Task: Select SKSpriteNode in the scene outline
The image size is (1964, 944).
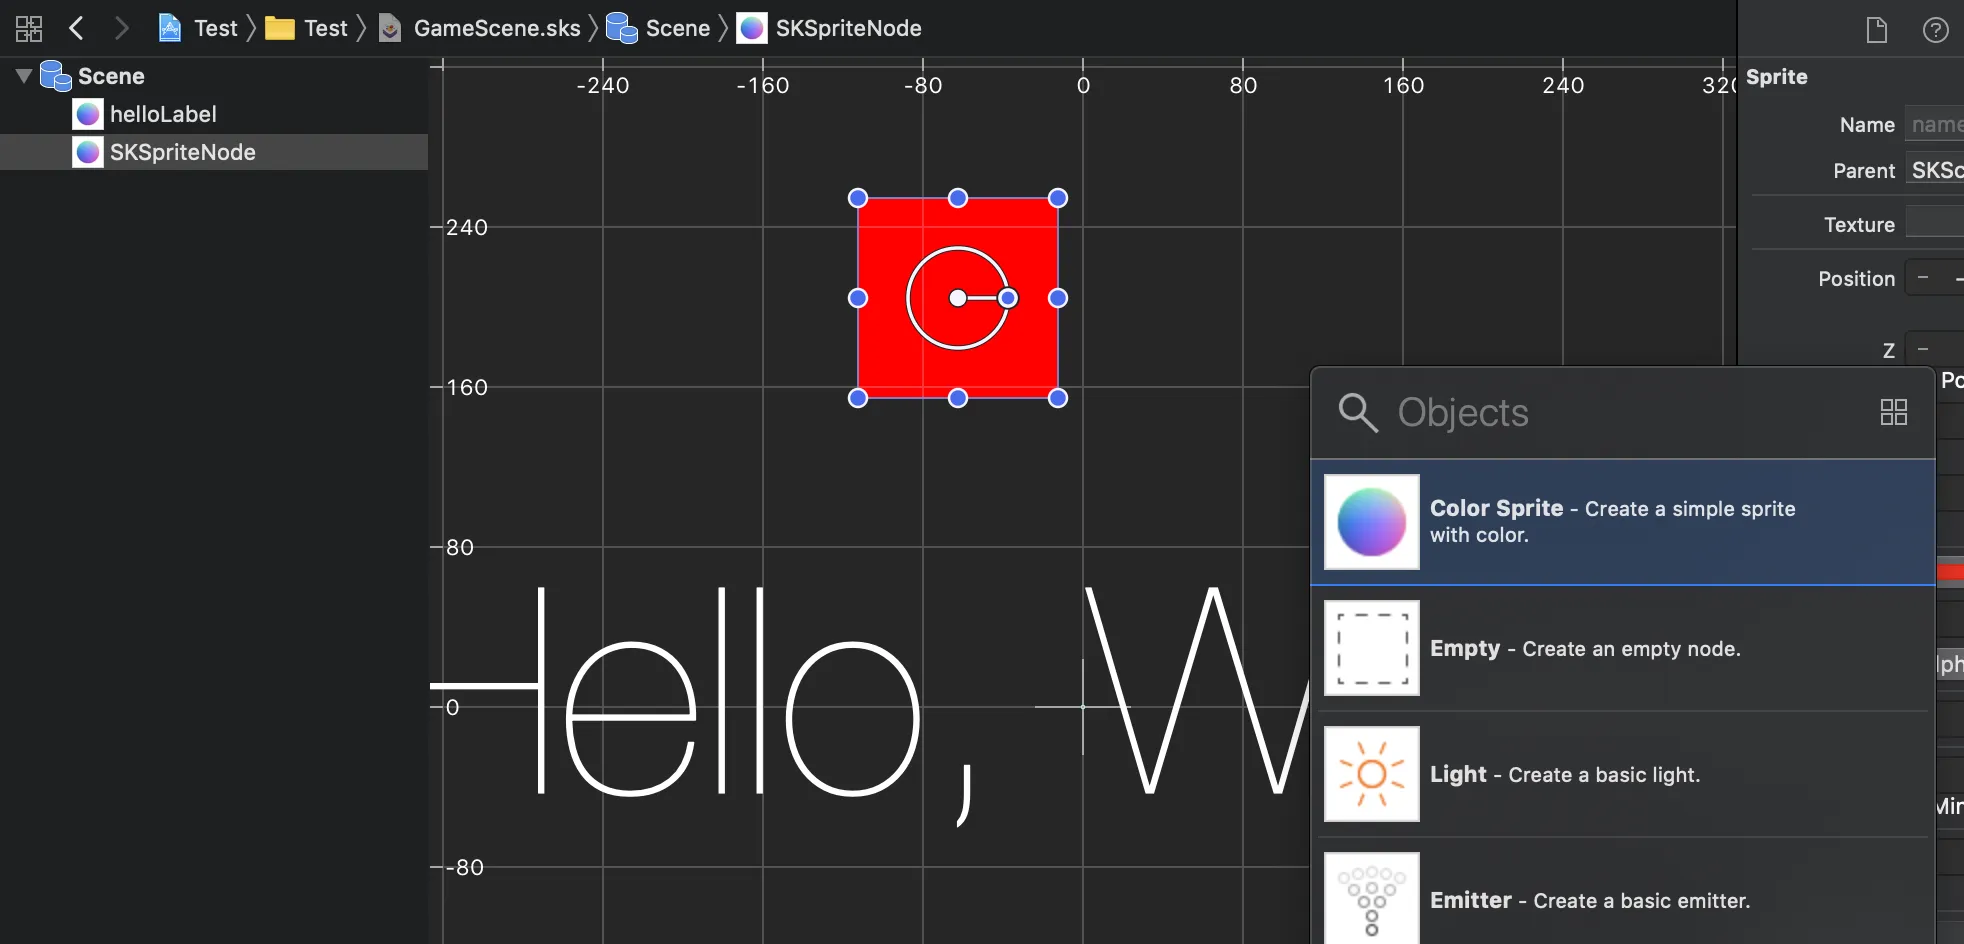Action: coord(214,152)
